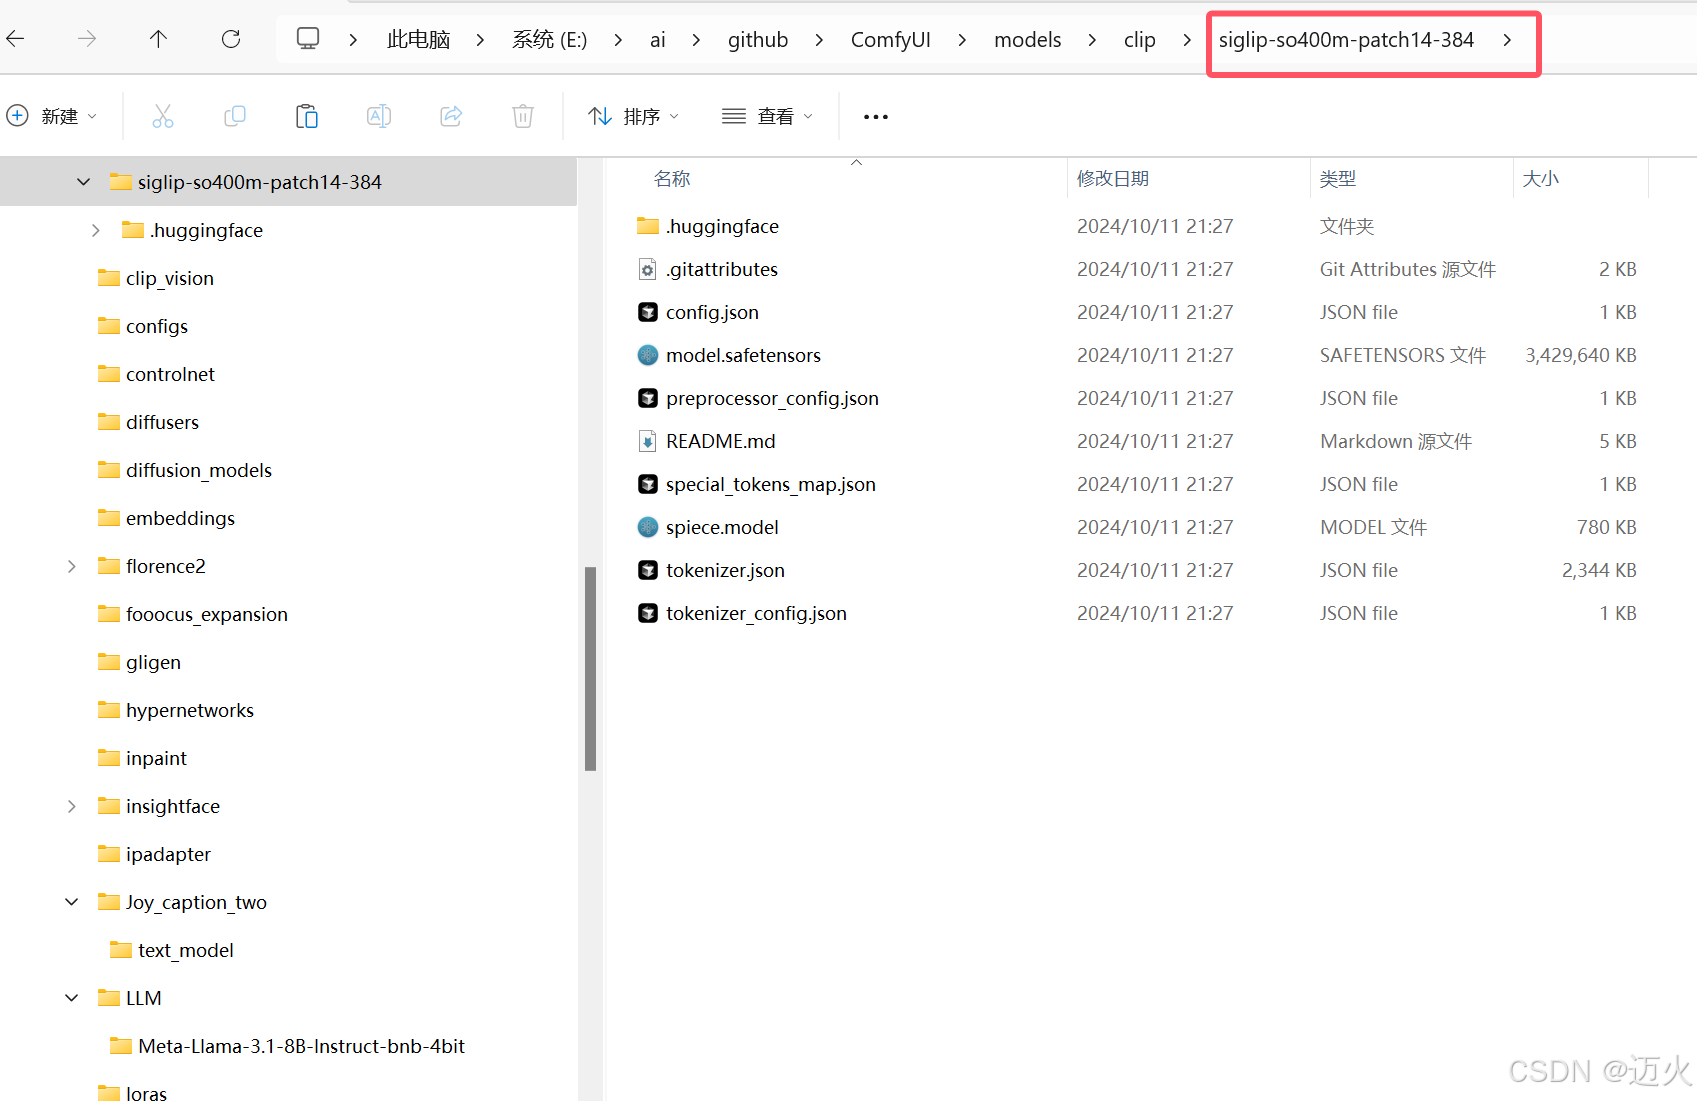This screenshot has width=1697, height=1101.
Task: Collapse the LLM tree node
Action: (72, 998)
